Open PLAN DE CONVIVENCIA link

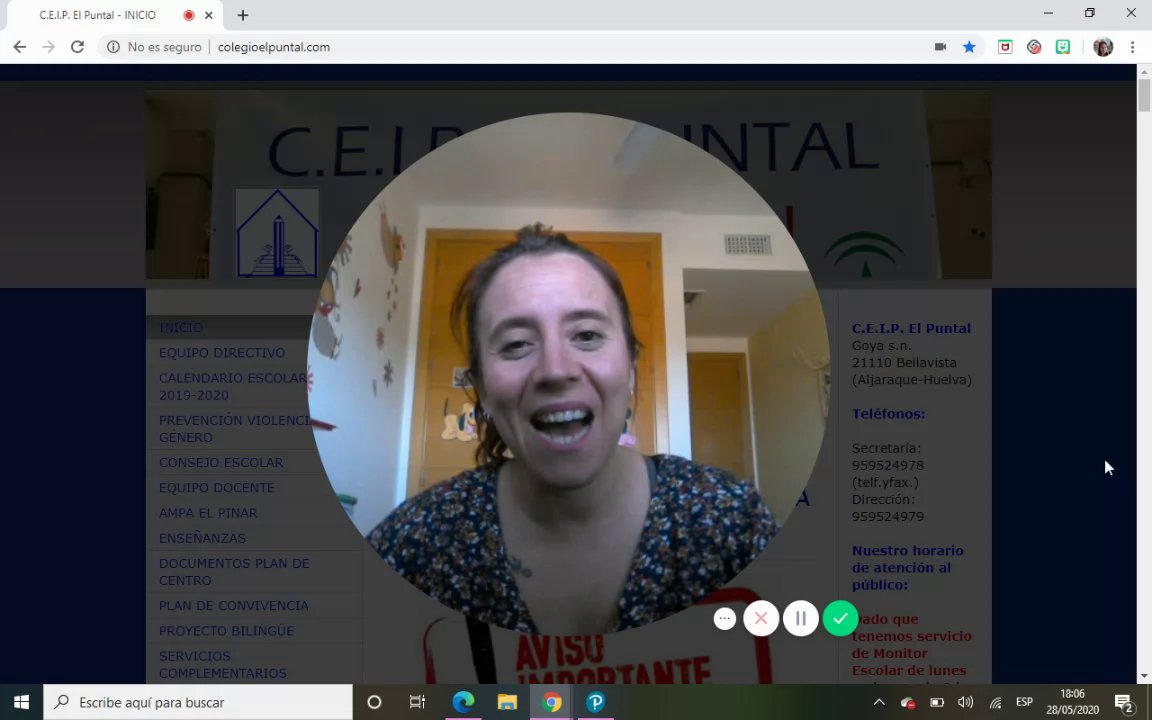coord(234,605)
